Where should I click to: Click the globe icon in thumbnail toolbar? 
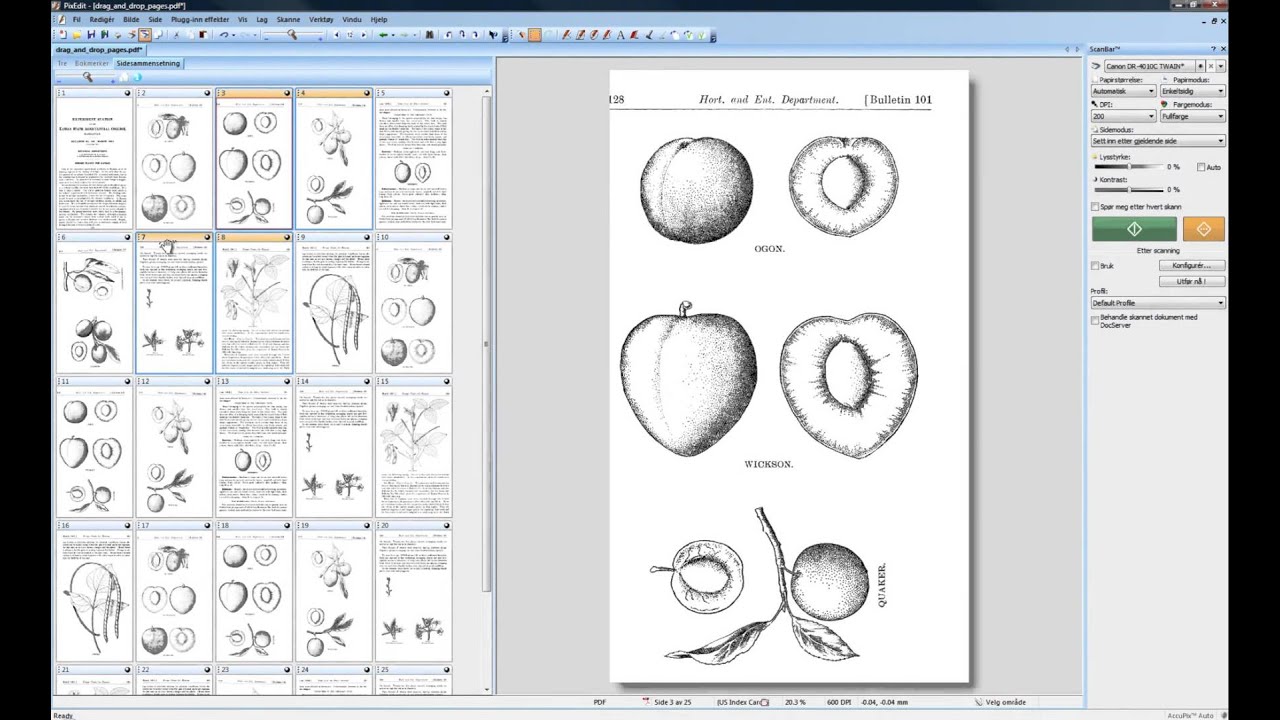pyautogui.click(x=137, y=77)
